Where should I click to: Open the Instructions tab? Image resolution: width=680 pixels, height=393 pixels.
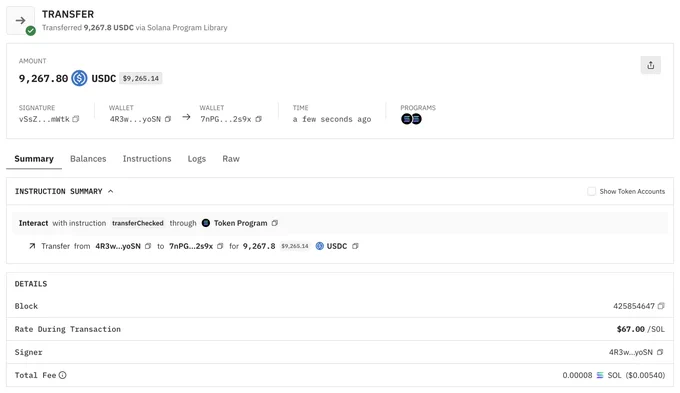(147, 159)
